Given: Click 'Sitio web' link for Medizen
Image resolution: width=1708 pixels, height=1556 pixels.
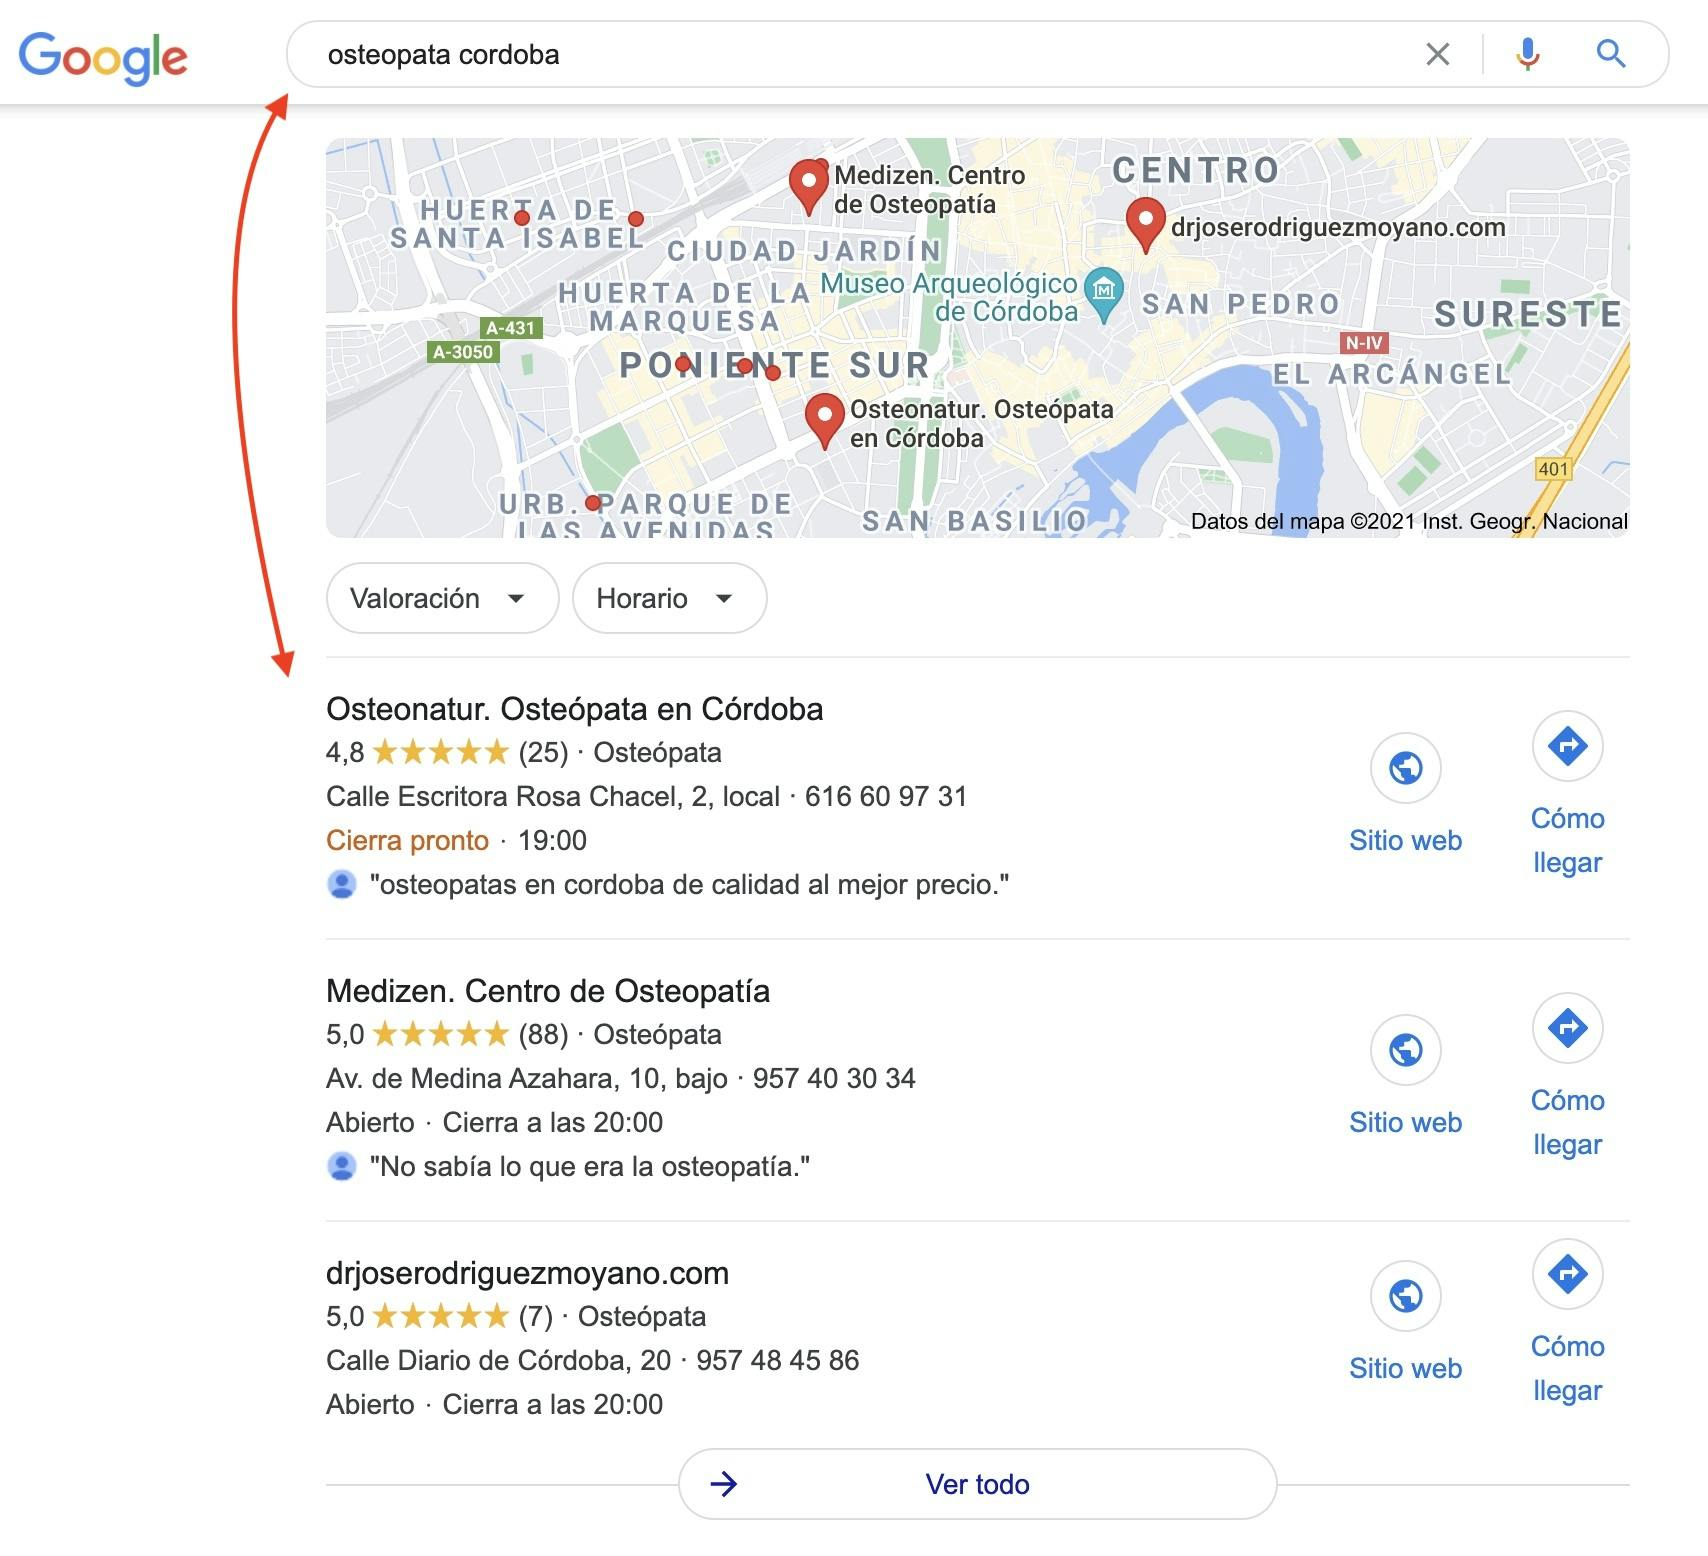Looking at the screenshot, I should point(1405,1122).
